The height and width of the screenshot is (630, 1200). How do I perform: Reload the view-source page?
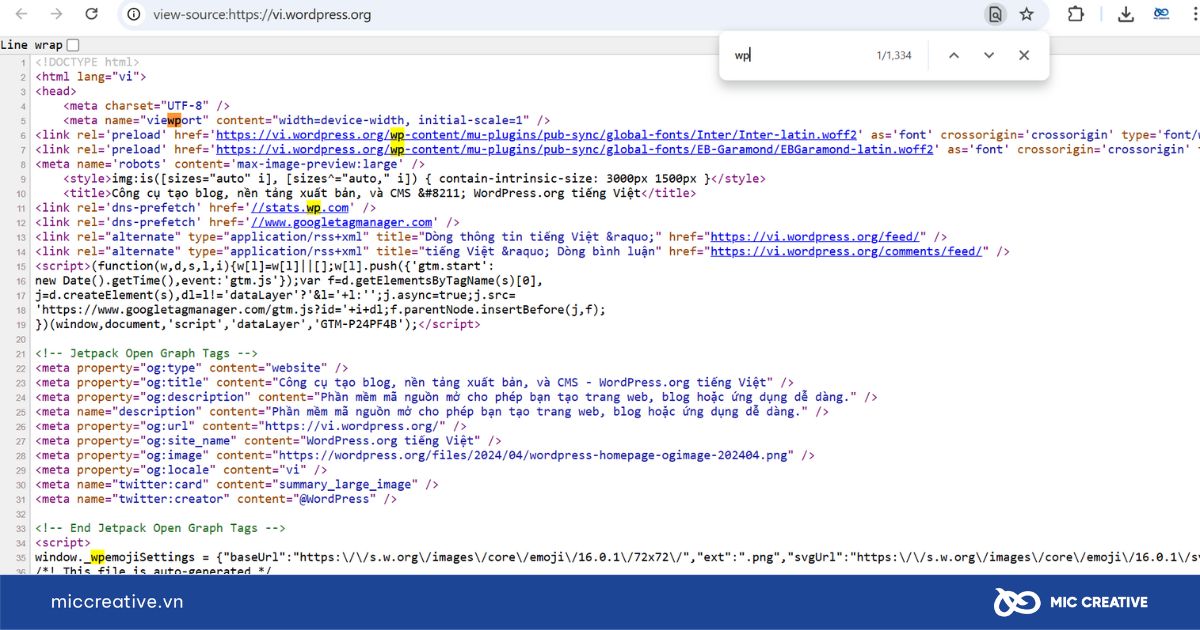pos(91,14)
